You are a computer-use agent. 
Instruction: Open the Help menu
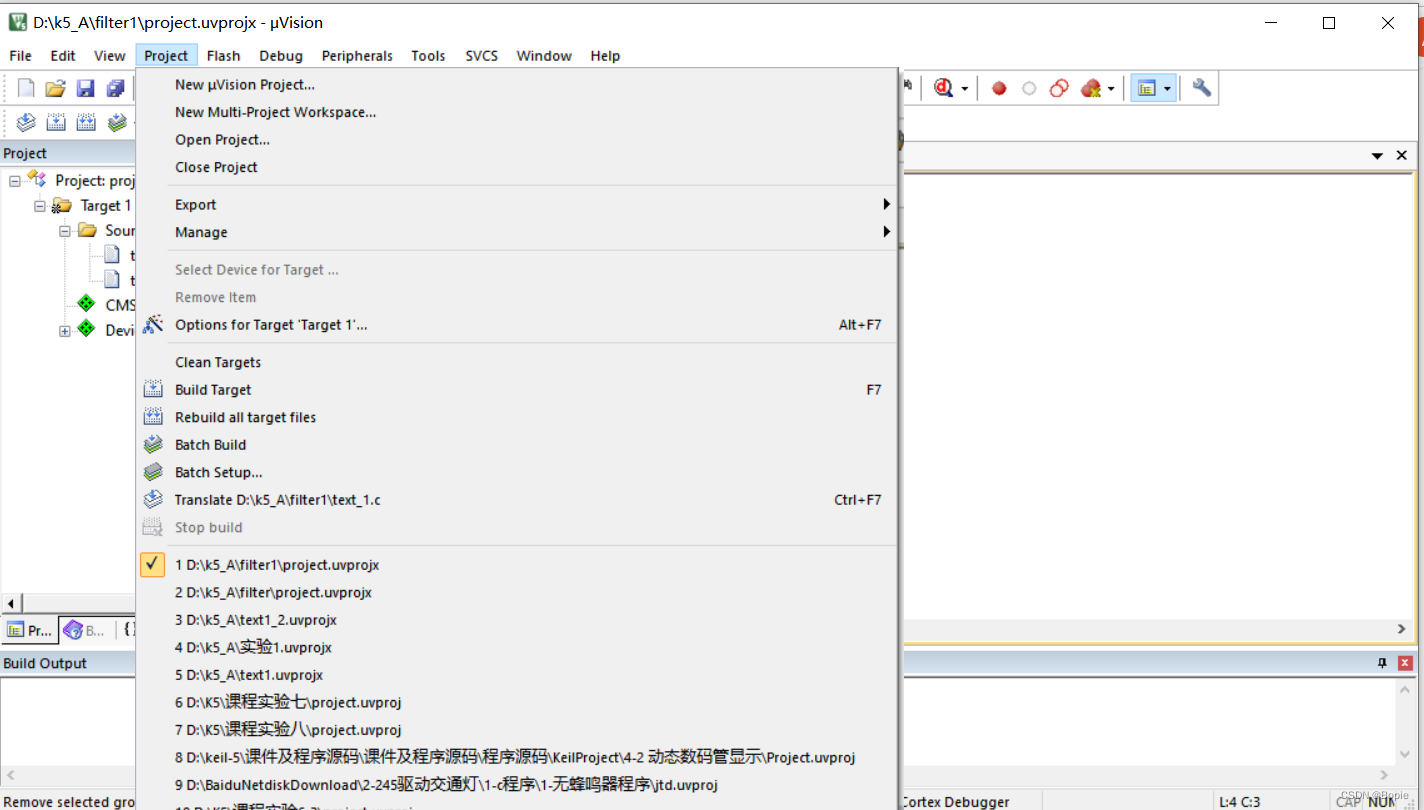coord(605,56)
